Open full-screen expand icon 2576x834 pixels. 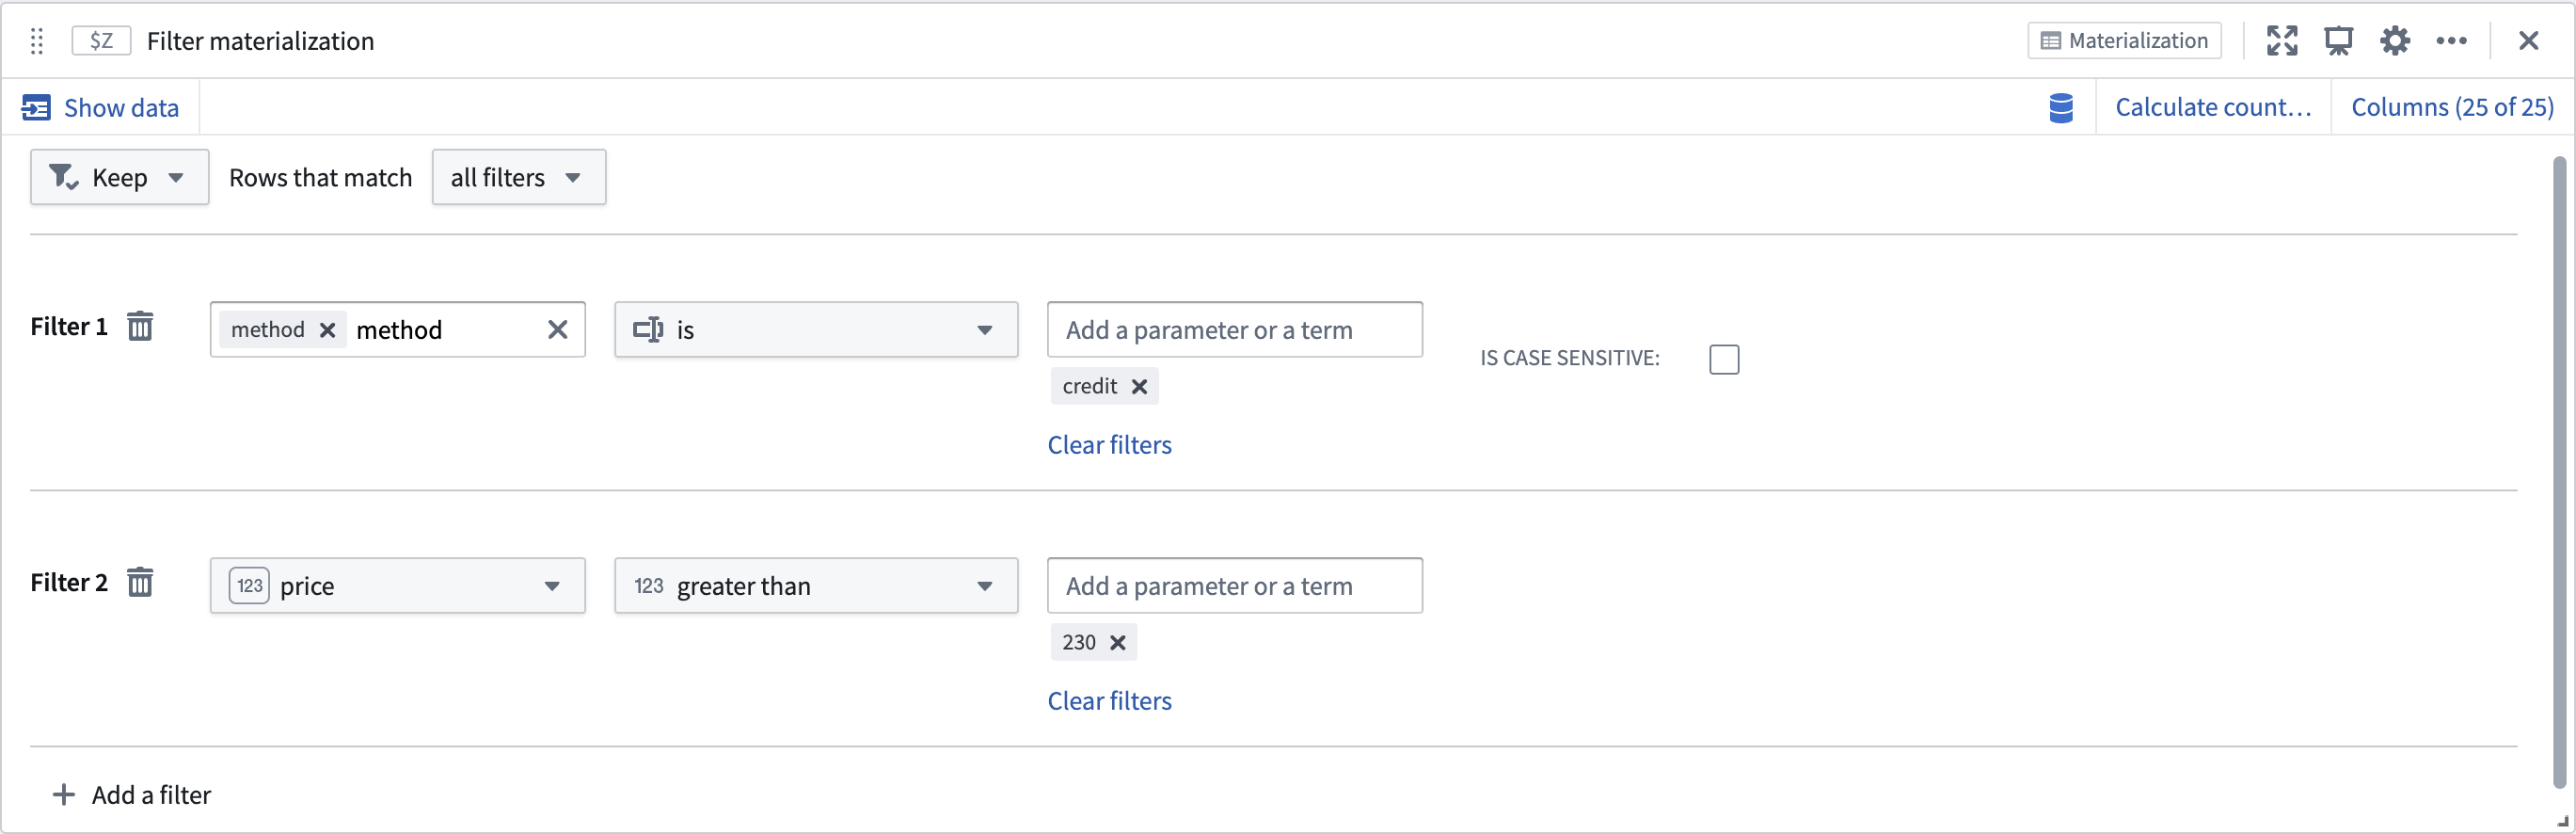click(x=2282, y=41)
